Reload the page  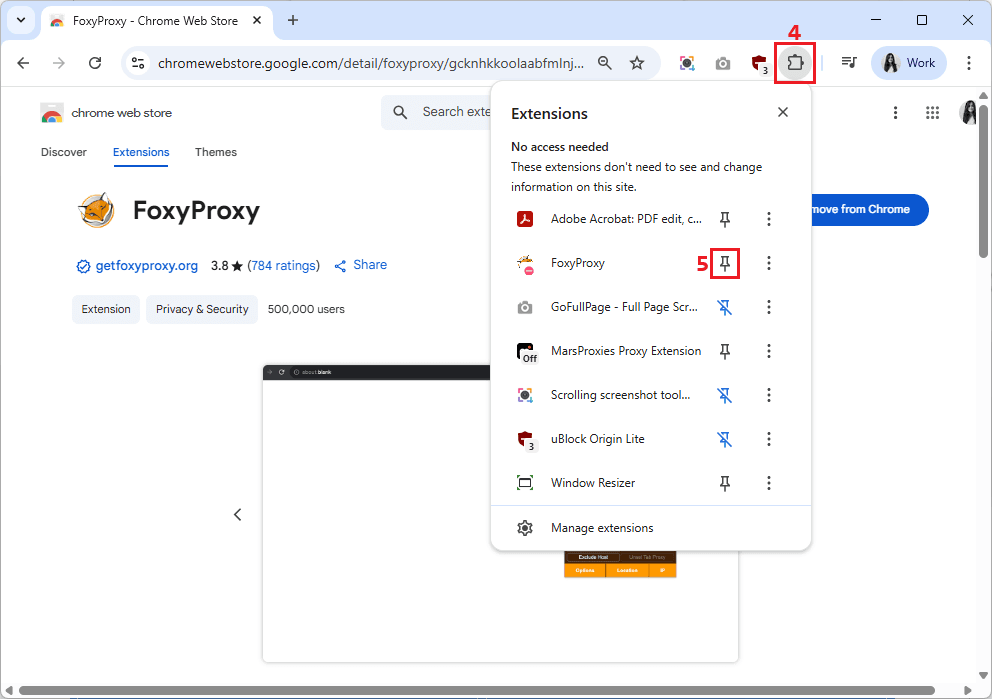pyautogui.click(x=95, y=63)
